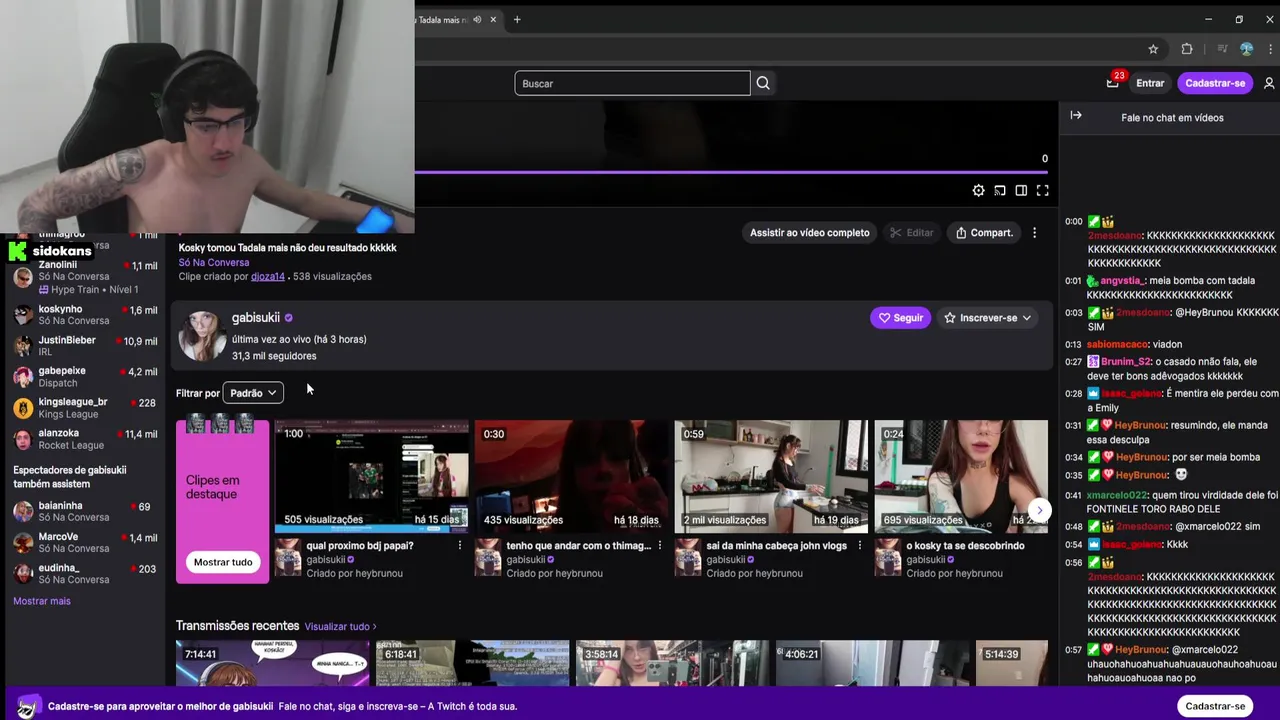The height and width of the screenshot is (720, 1280).
Task: Collapse the chat panel arrow
Action: [1076, 116]
